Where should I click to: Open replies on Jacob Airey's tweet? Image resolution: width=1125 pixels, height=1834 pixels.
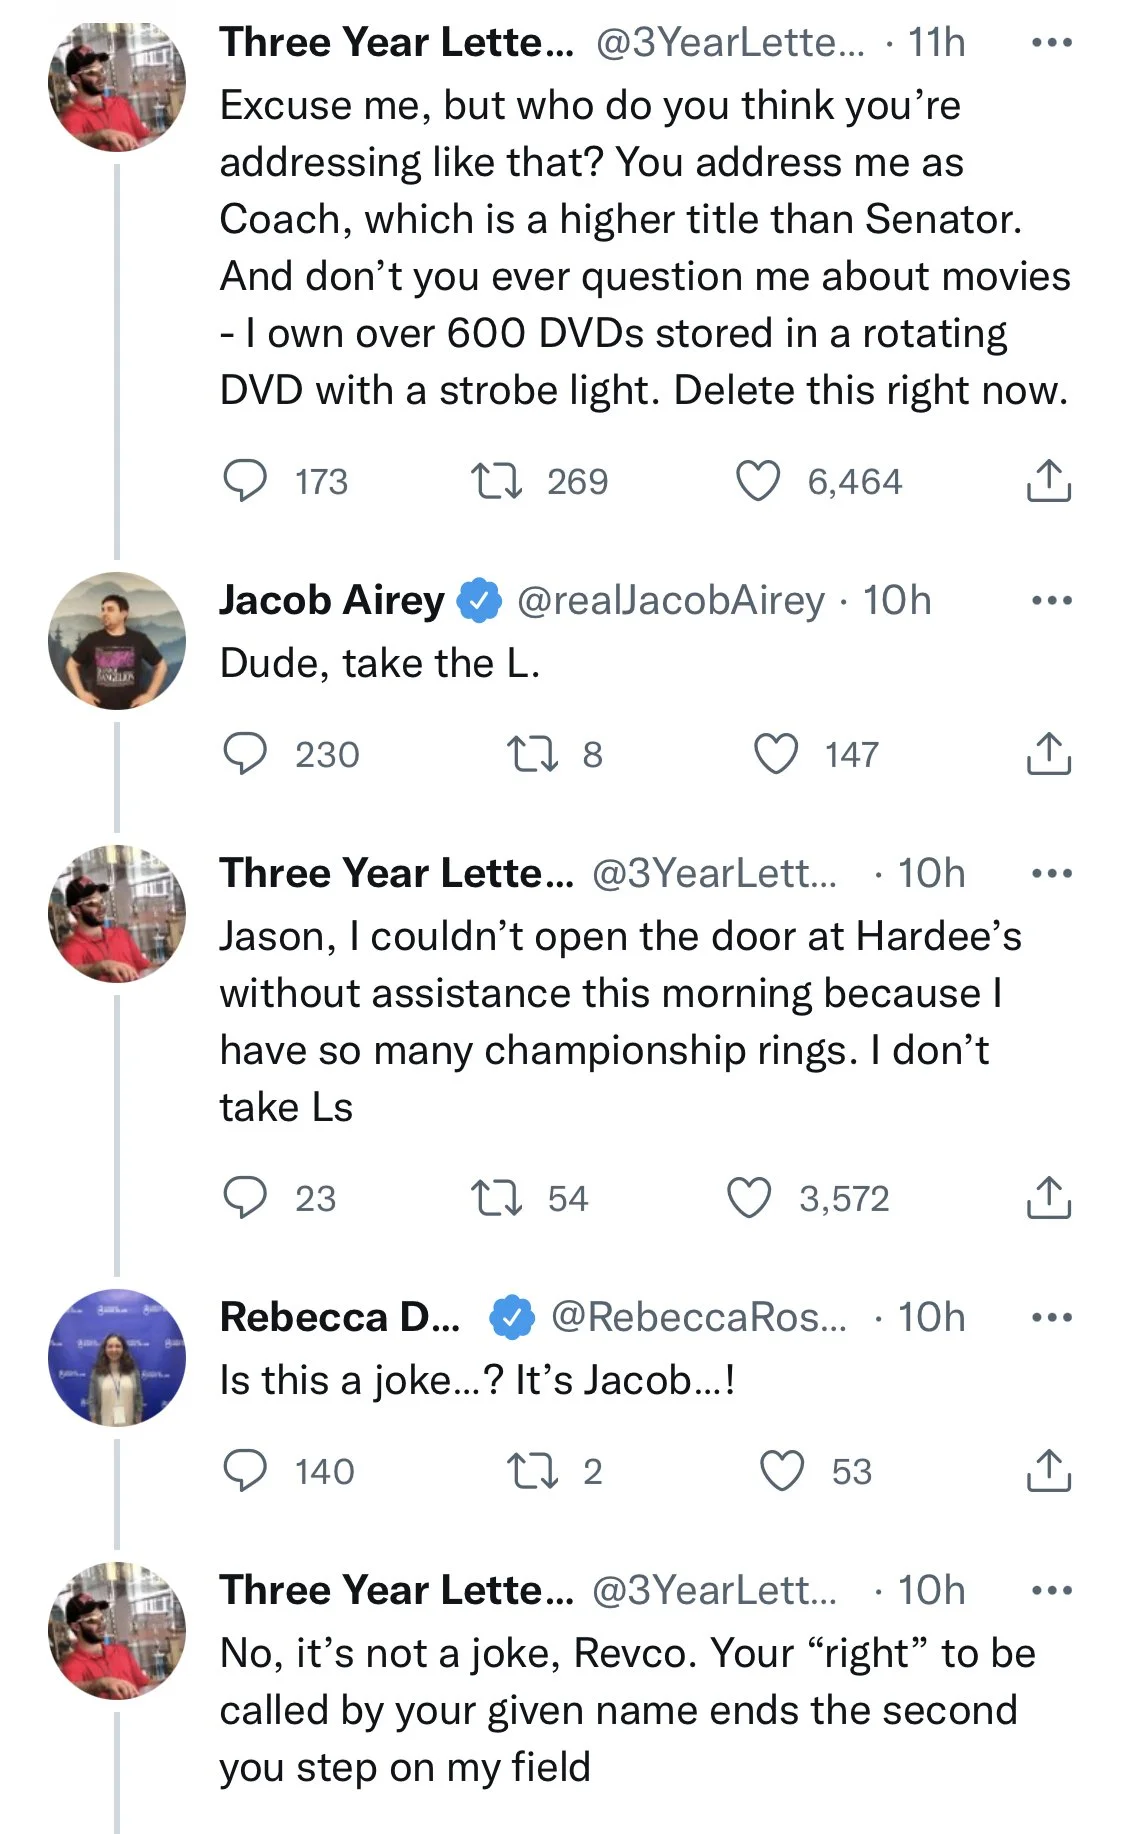pos(244,754)
